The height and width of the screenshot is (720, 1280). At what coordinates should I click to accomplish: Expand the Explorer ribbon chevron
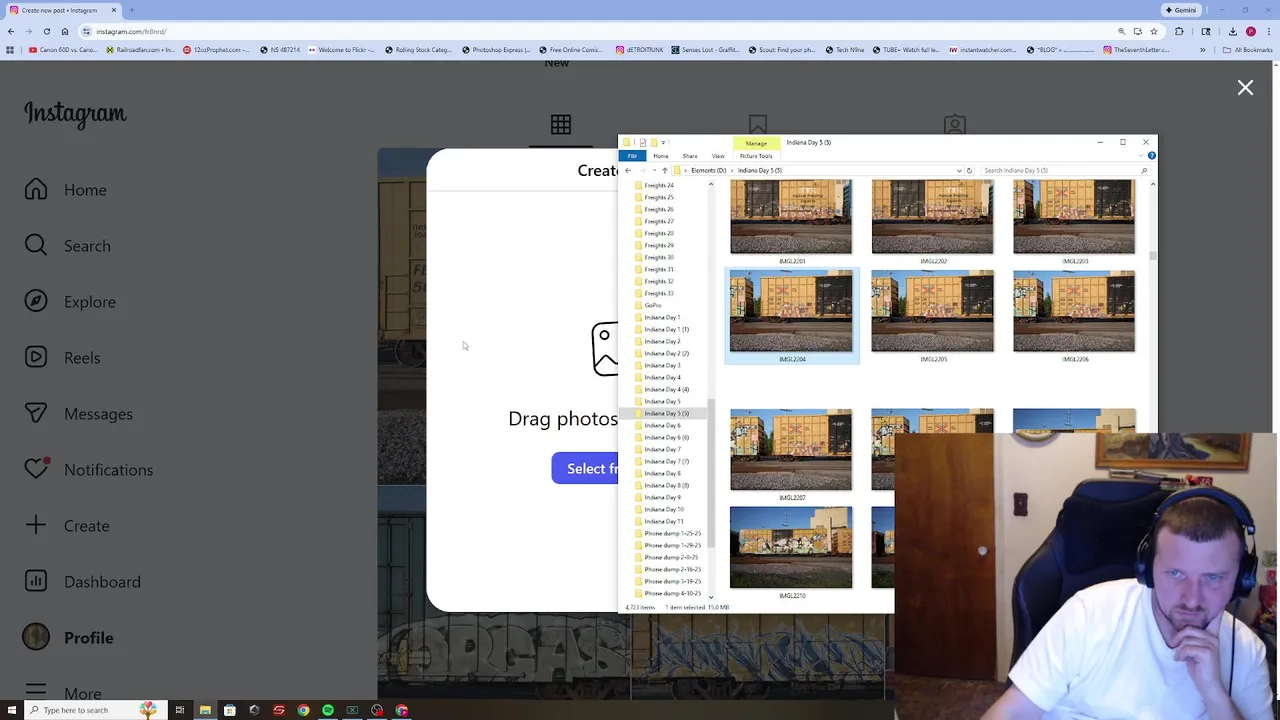(1140, 156)
